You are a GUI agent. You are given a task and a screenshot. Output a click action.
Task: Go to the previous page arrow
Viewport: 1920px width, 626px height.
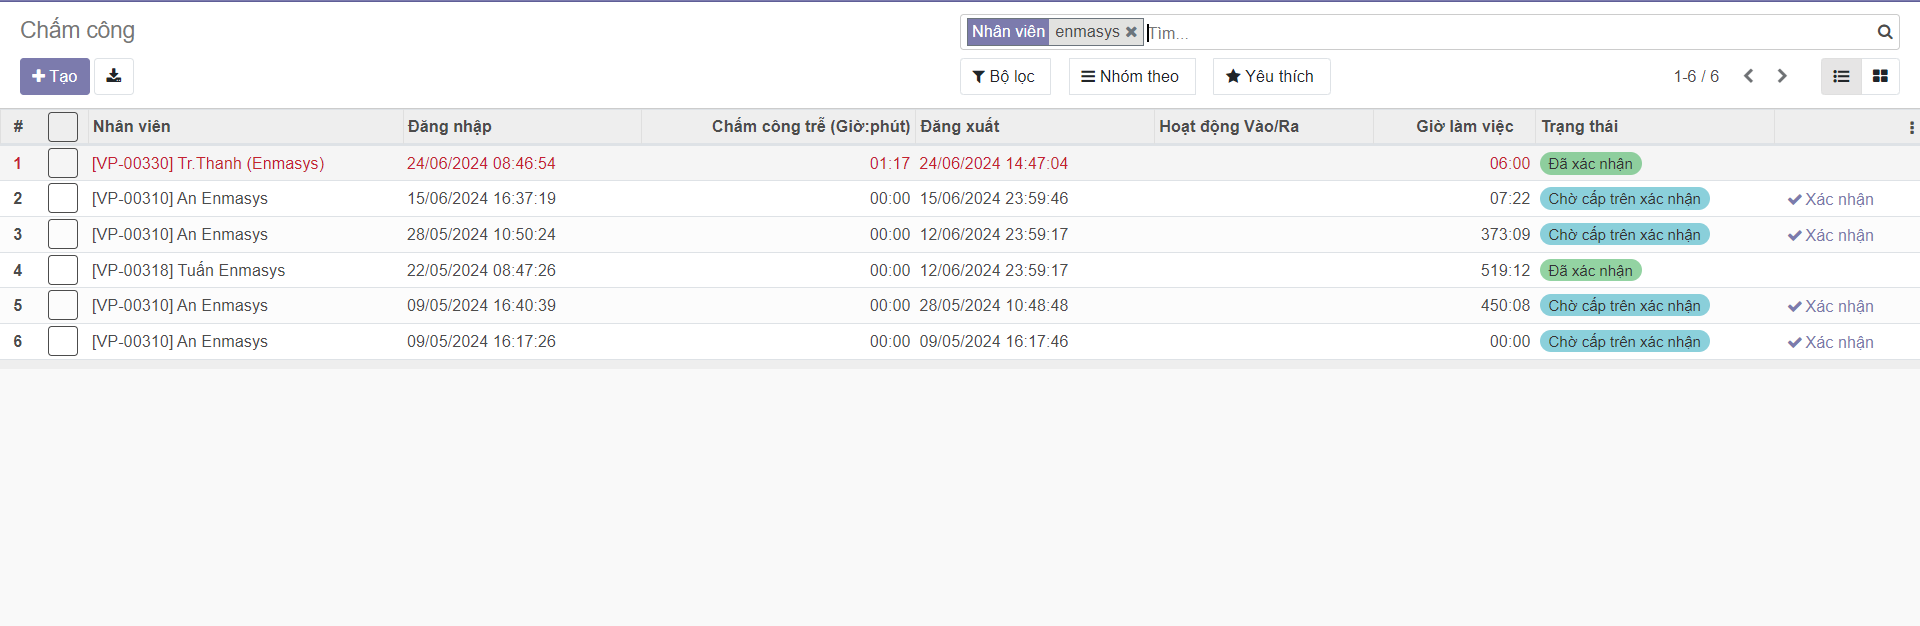[x=1748, y=76]
